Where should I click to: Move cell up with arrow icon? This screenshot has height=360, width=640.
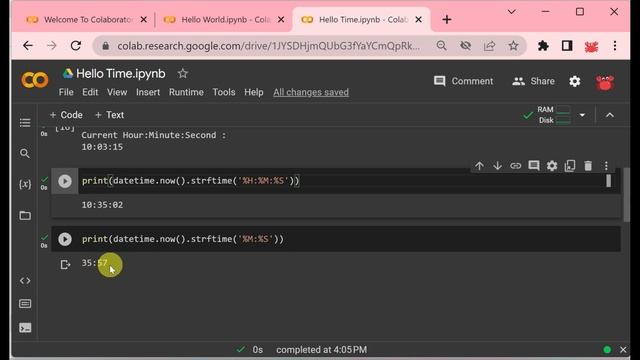click(x=479, y=166)
